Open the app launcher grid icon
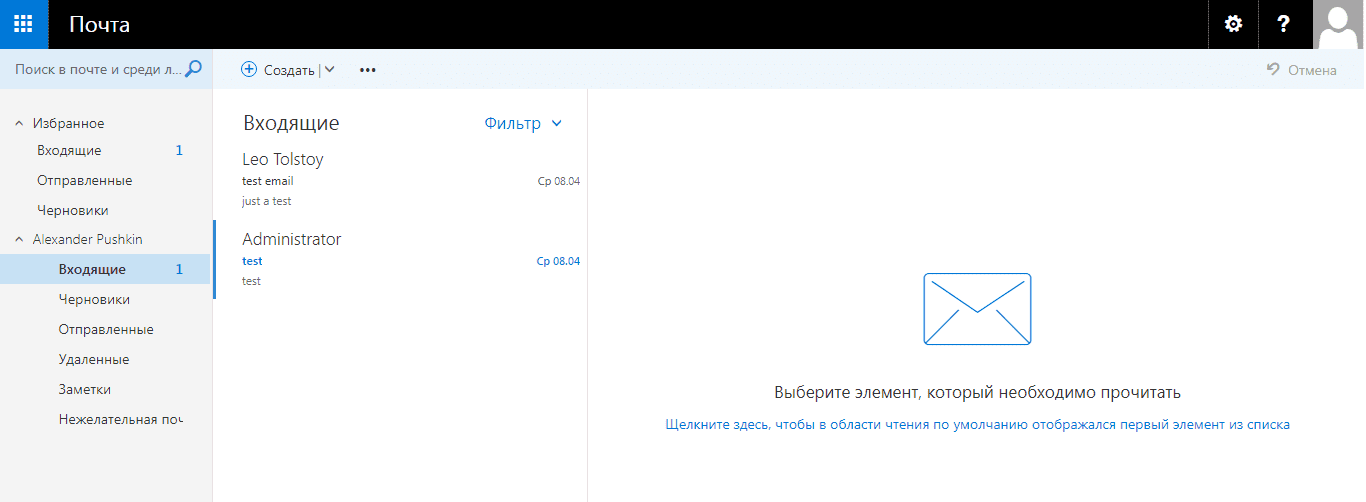Image resolution: width=1366 pixels, height=502 pixels. [24, 24]
